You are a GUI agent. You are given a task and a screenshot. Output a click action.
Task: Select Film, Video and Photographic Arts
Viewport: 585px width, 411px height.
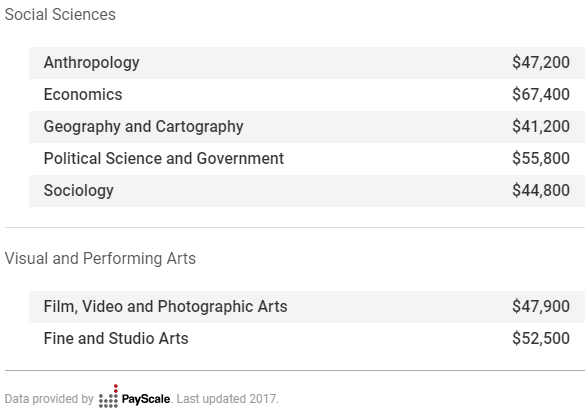pos(165,307)
